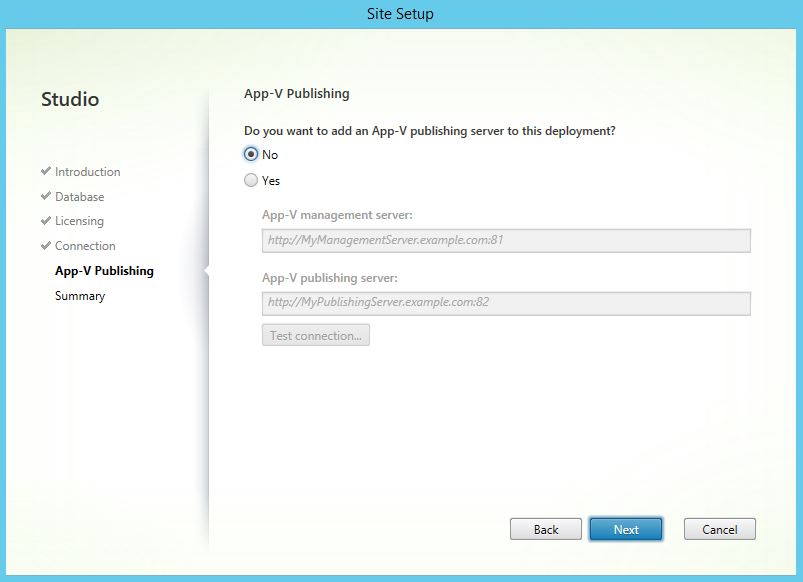
Task: Open the Summary step in sidebar
Action: (x=80, y=296)
